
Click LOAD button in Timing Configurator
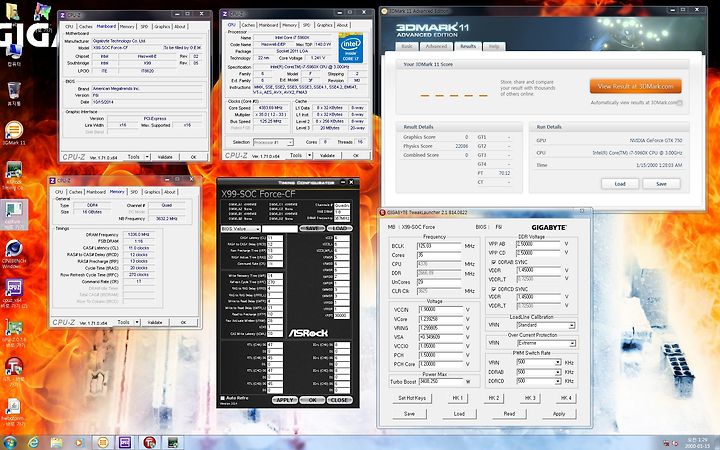tap(339, 228)
